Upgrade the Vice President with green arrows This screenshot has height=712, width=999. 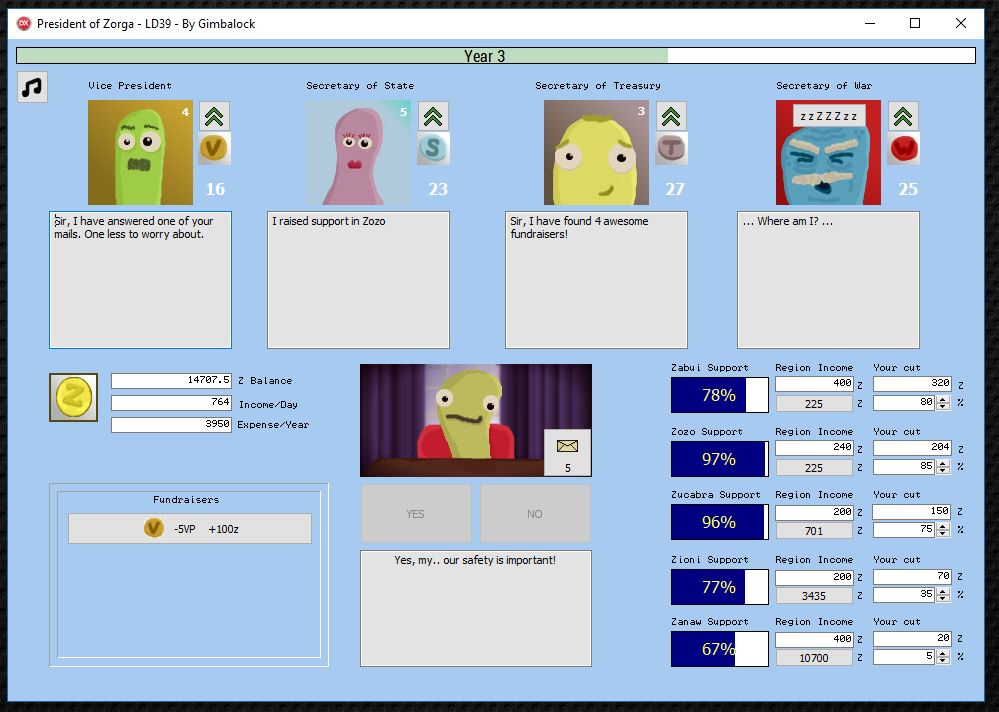click(214, 117)
